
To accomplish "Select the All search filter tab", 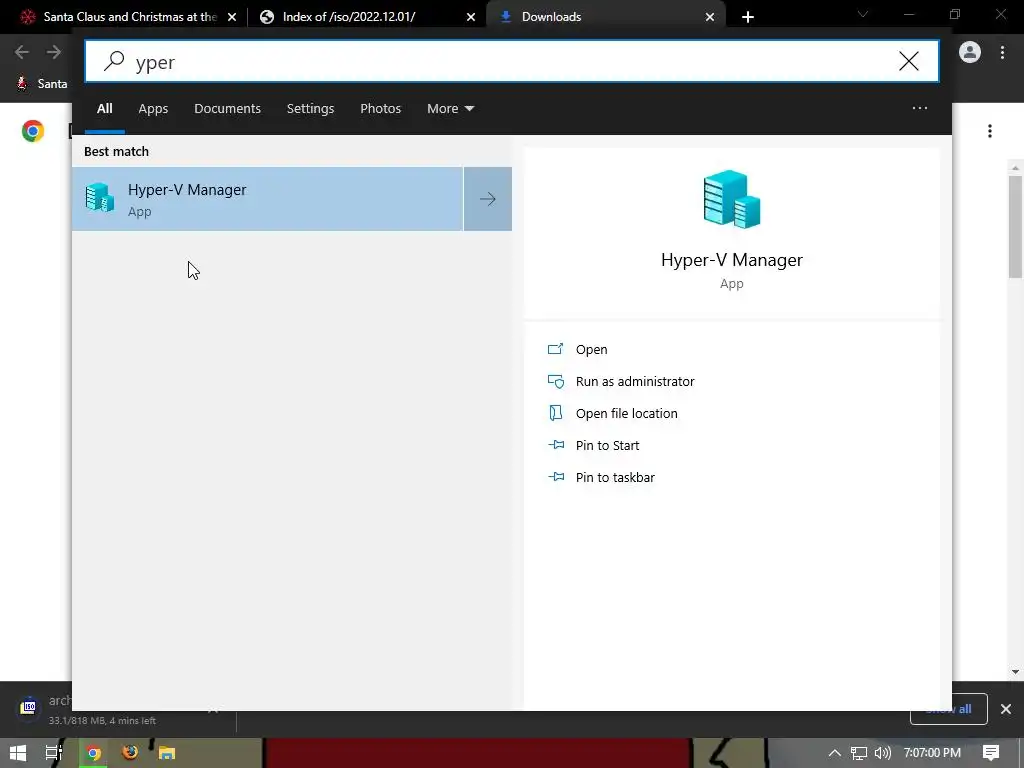I will point(104,108).
